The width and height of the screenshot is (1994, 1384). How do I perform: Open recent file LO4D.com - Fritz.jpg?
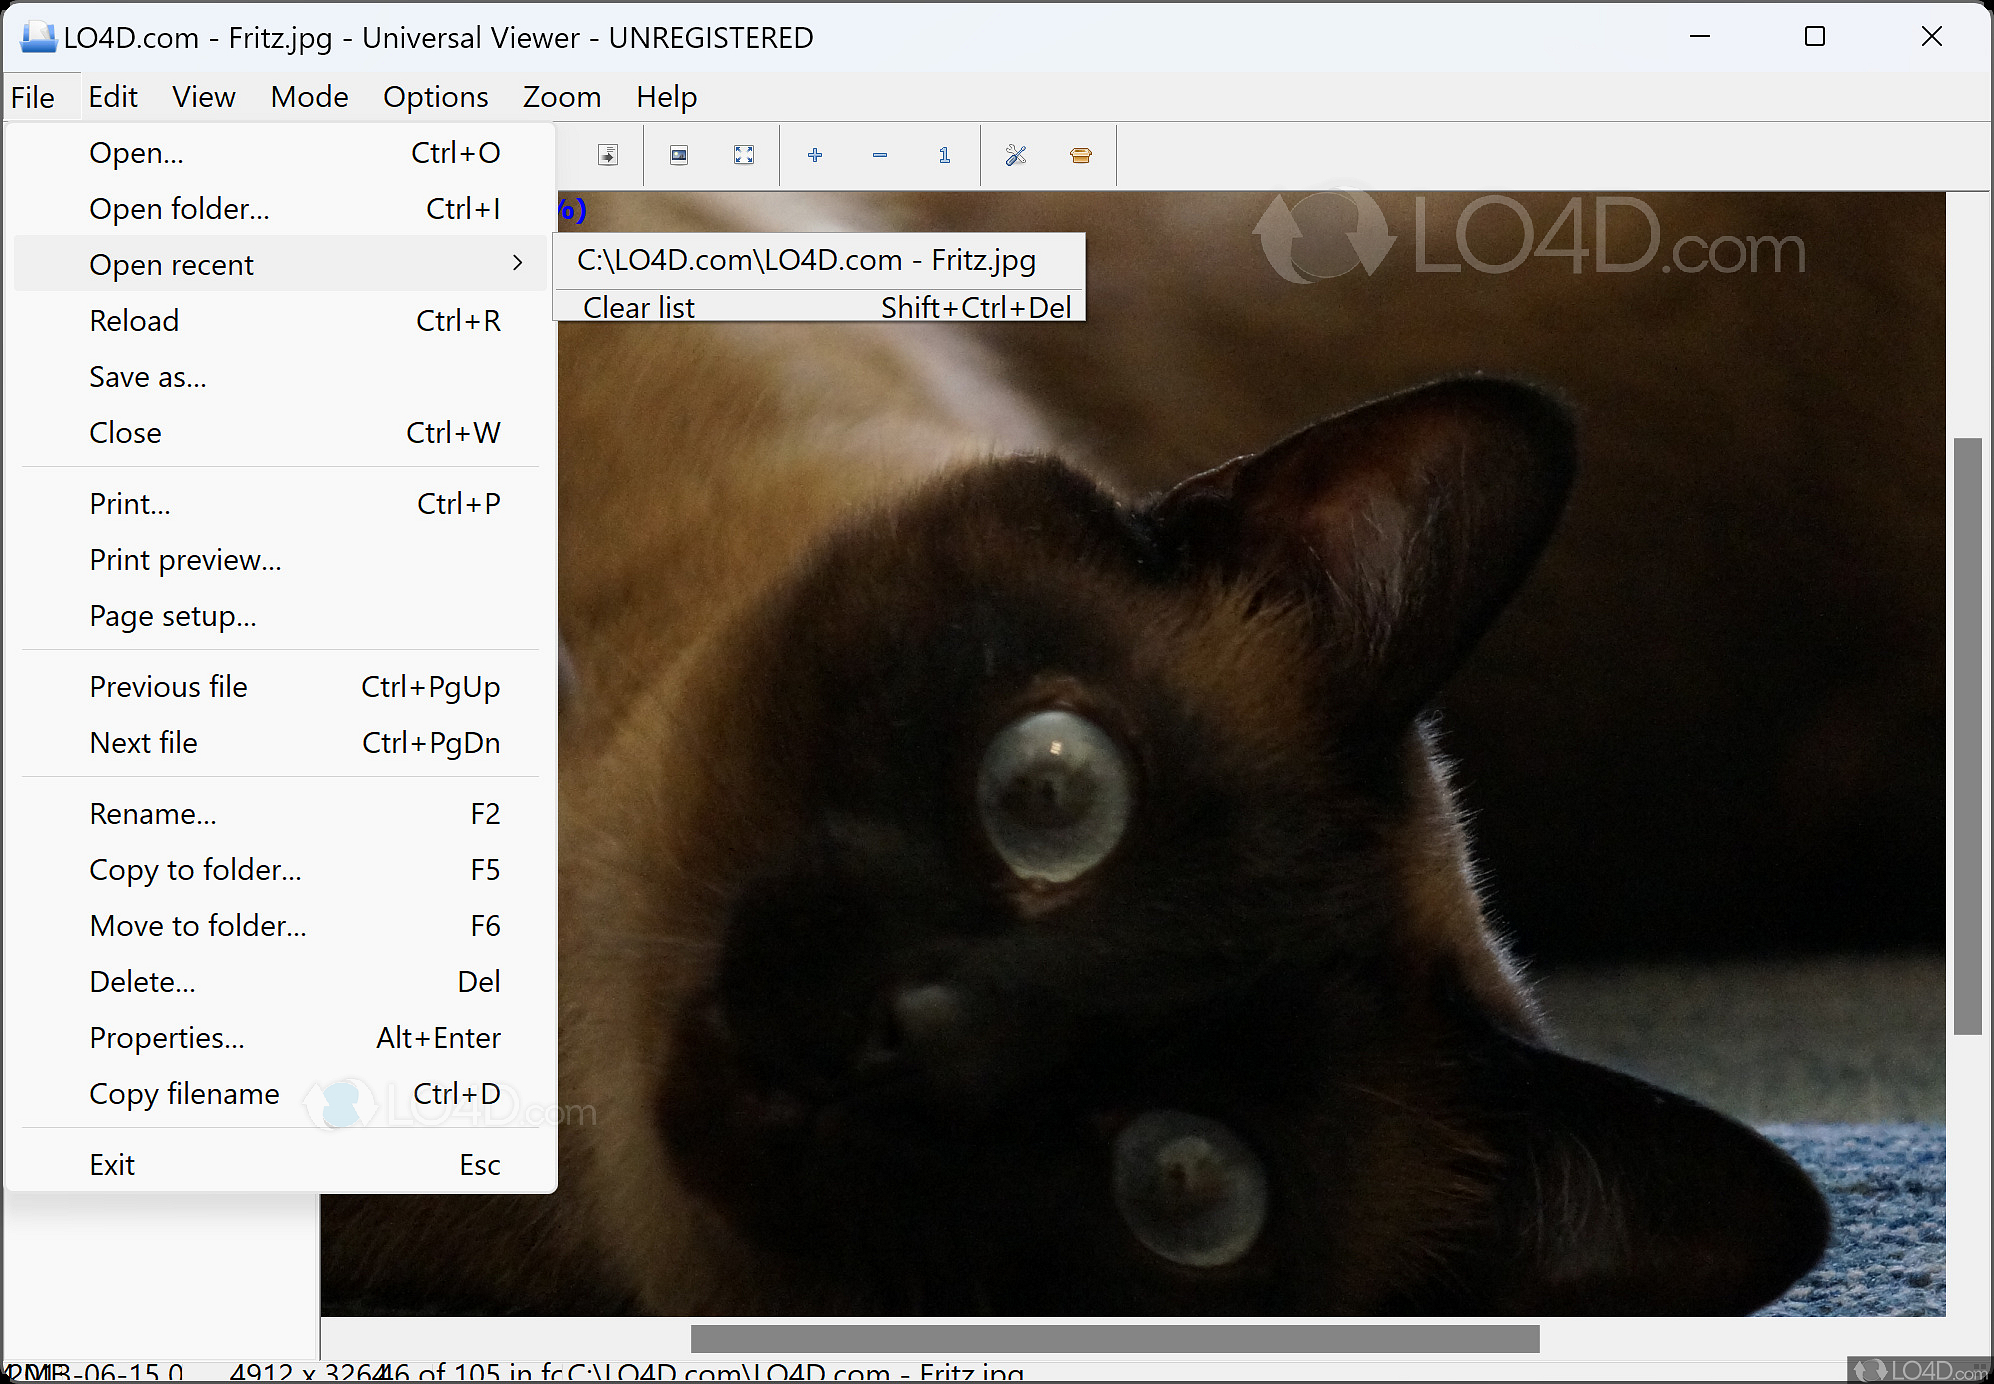pyautogui.click(x=806, y=261)
